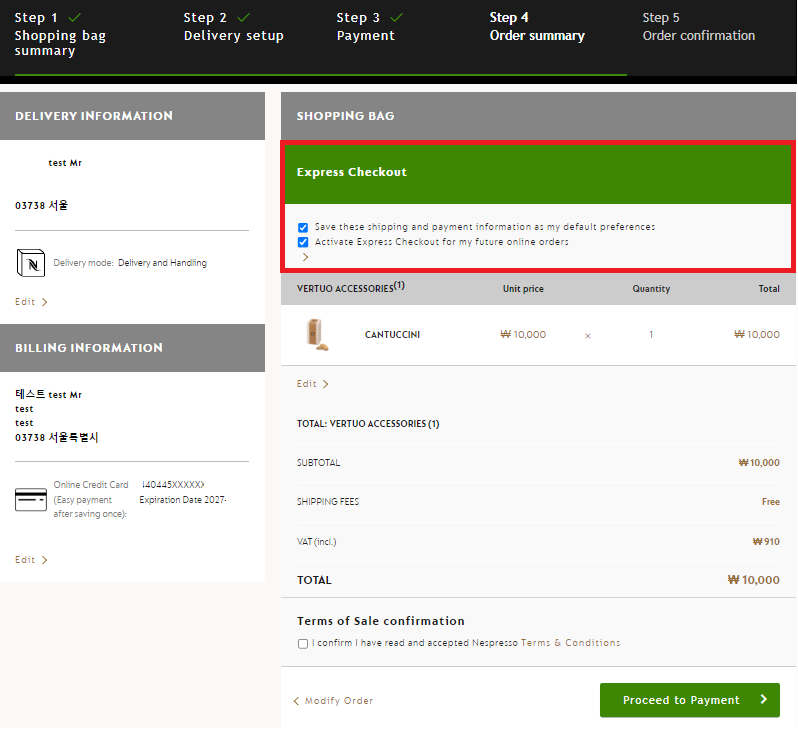The width and height of the screenshot is (798, 731).
Task: Click the Terms of Sale confirmation heading
Action: [381, 622]
